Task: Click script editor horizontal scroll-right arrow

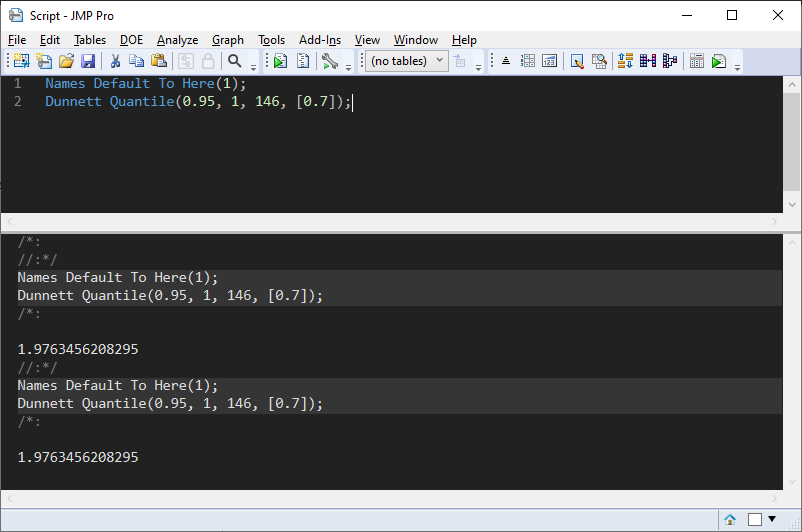Action: (774, 221)
